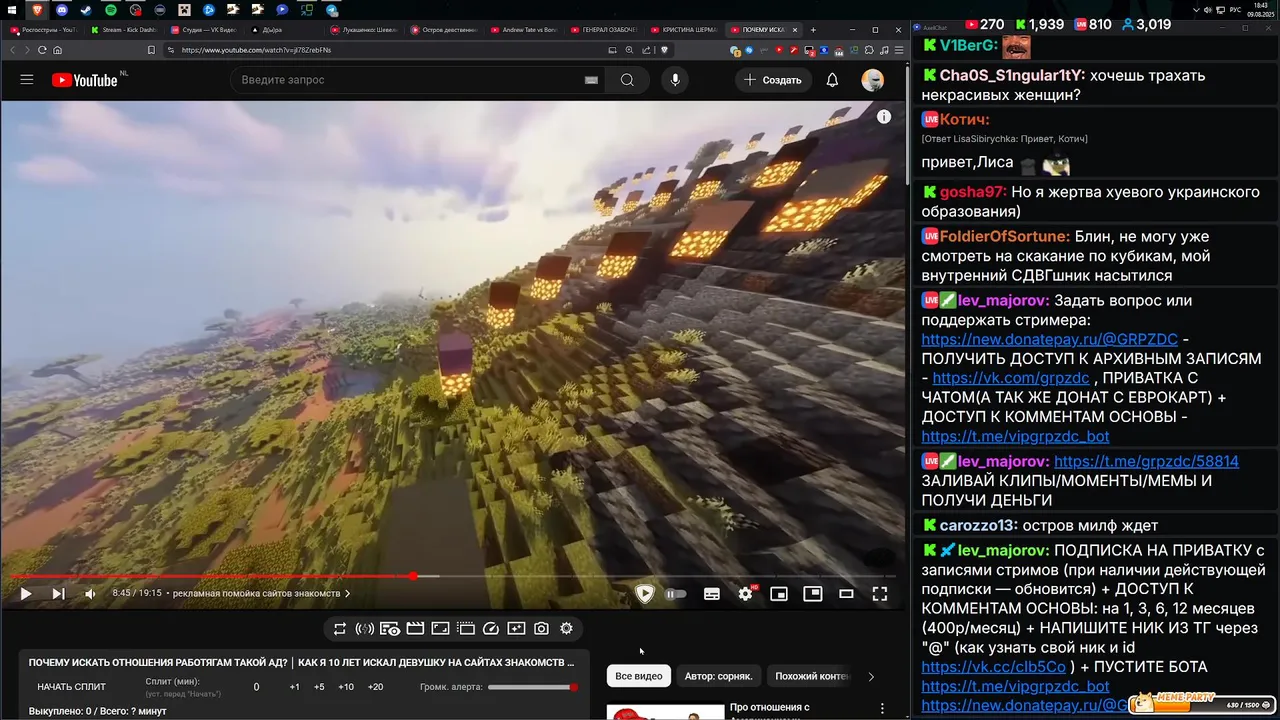Add +10 minutes to split
1280x720 pixels.
point(346,687)
